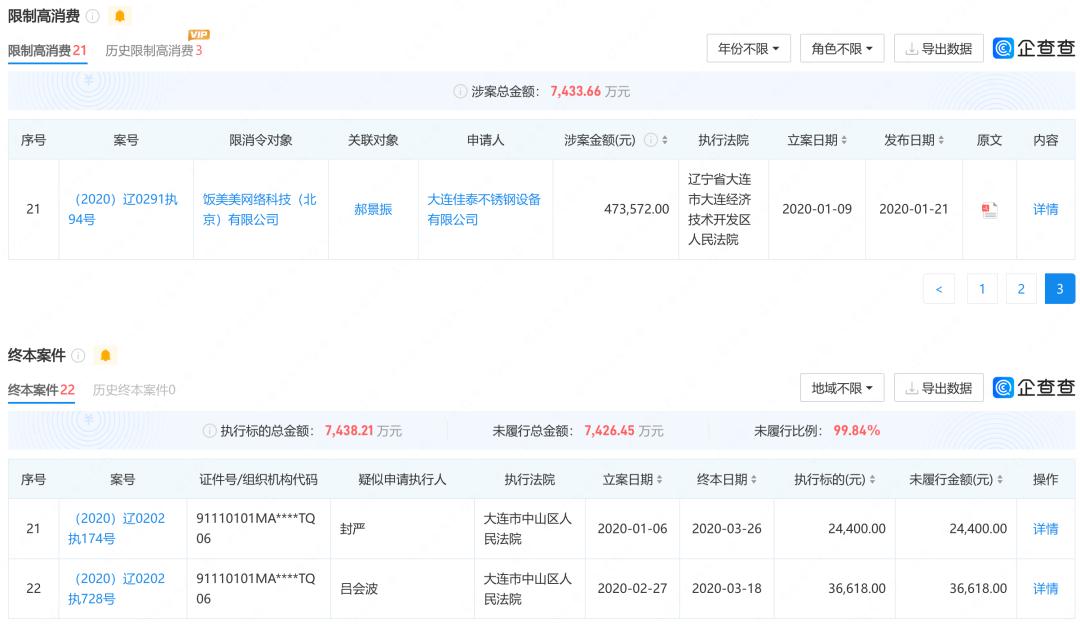Image resolution: width=1080 pixels, height=624 pixels.
Task: Click unfulfilled total 7,426.45 万元
Action: [x=624, y=431]
